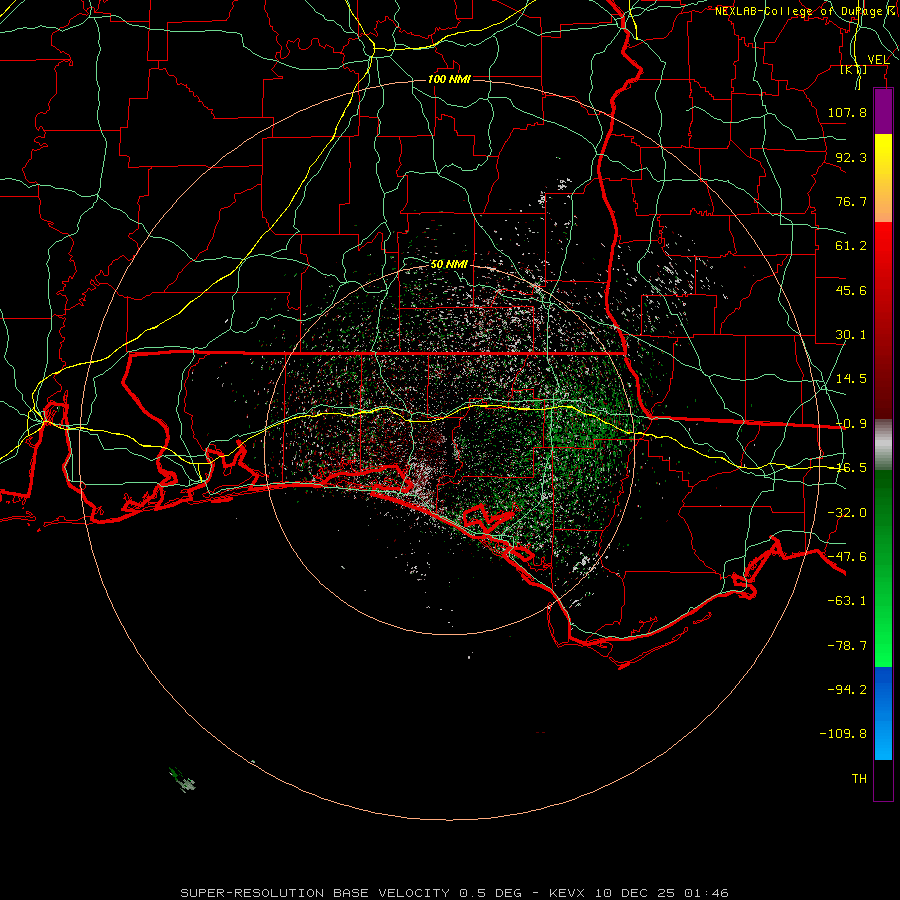Select the 92.3 legend value
The width and height of the screenshot is (900, 900).
[851, 157]
